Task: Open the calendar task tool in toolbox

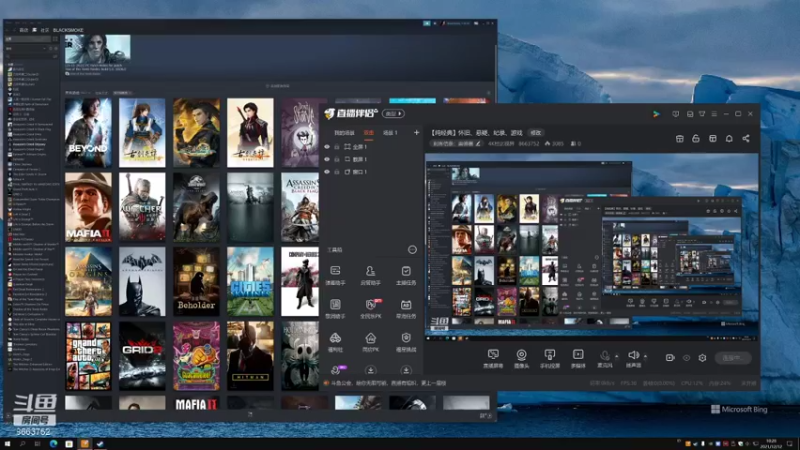Action: coord(406,309)
